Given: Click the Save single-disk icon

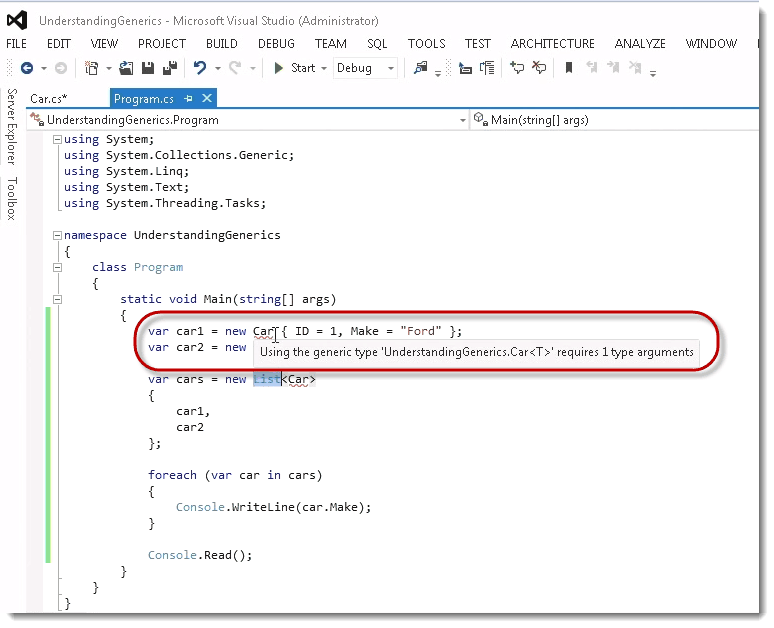Looking at the screenshot, I should [148, 68].
